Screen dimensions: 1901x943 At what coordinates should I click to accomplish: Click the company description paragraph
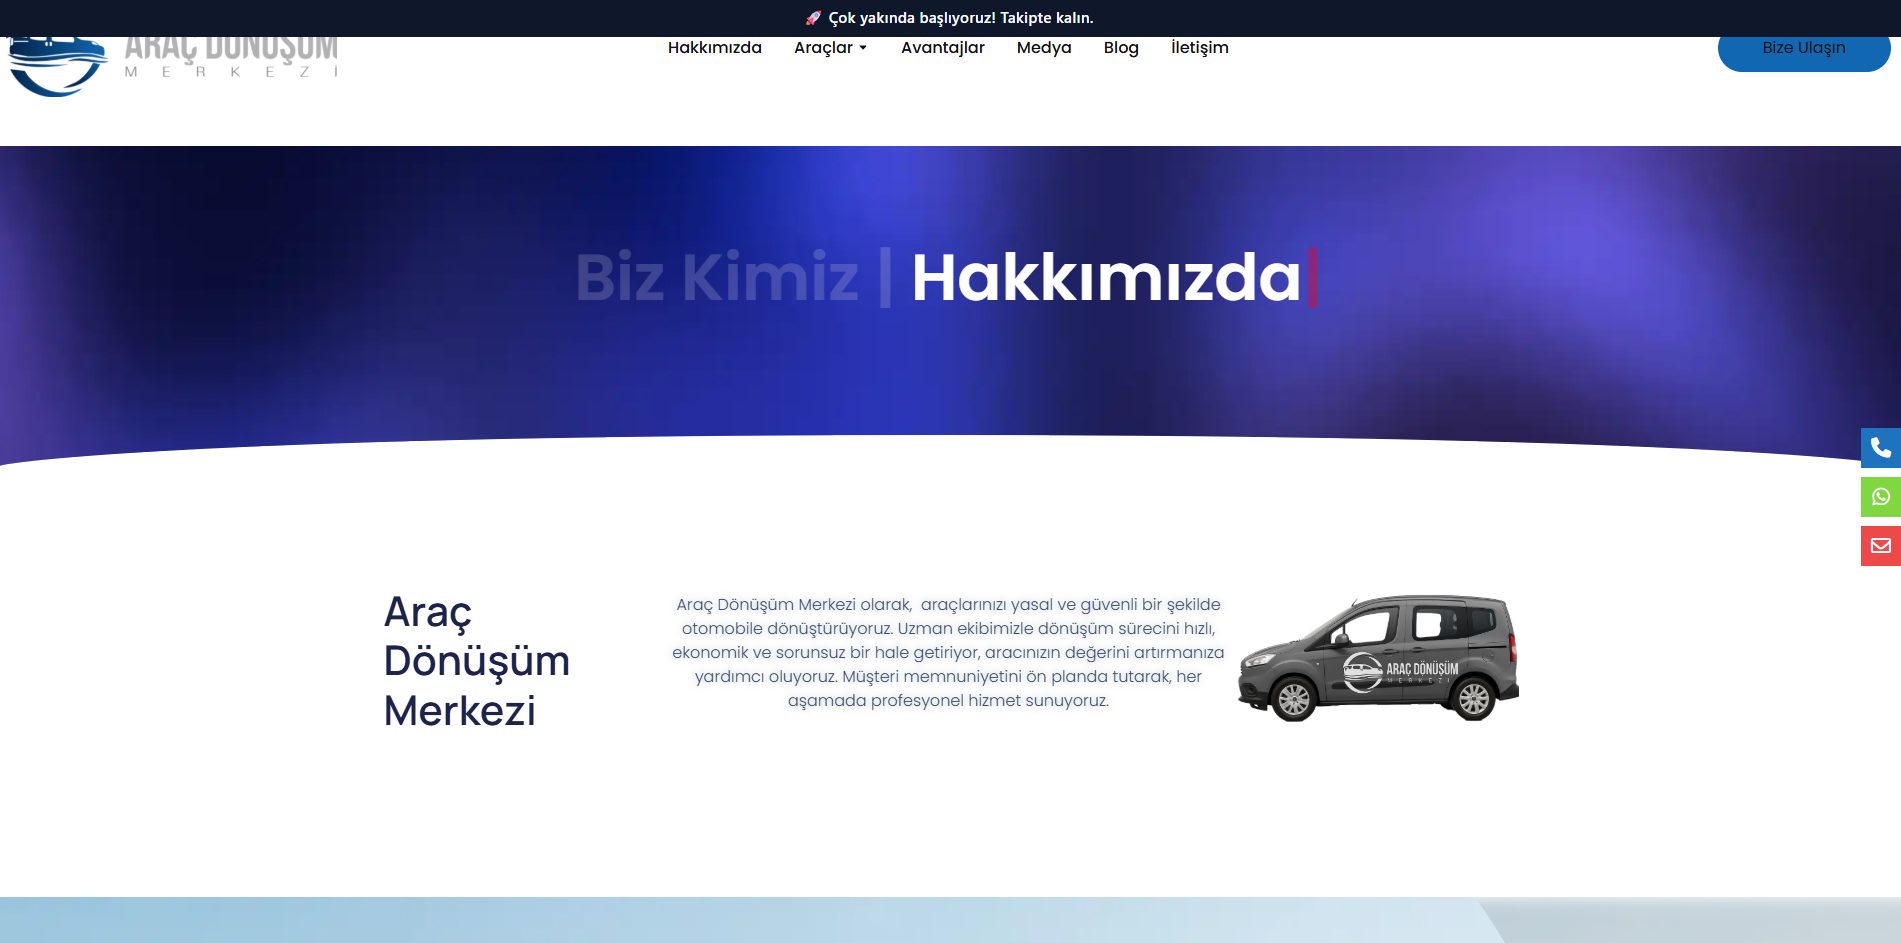948,652
